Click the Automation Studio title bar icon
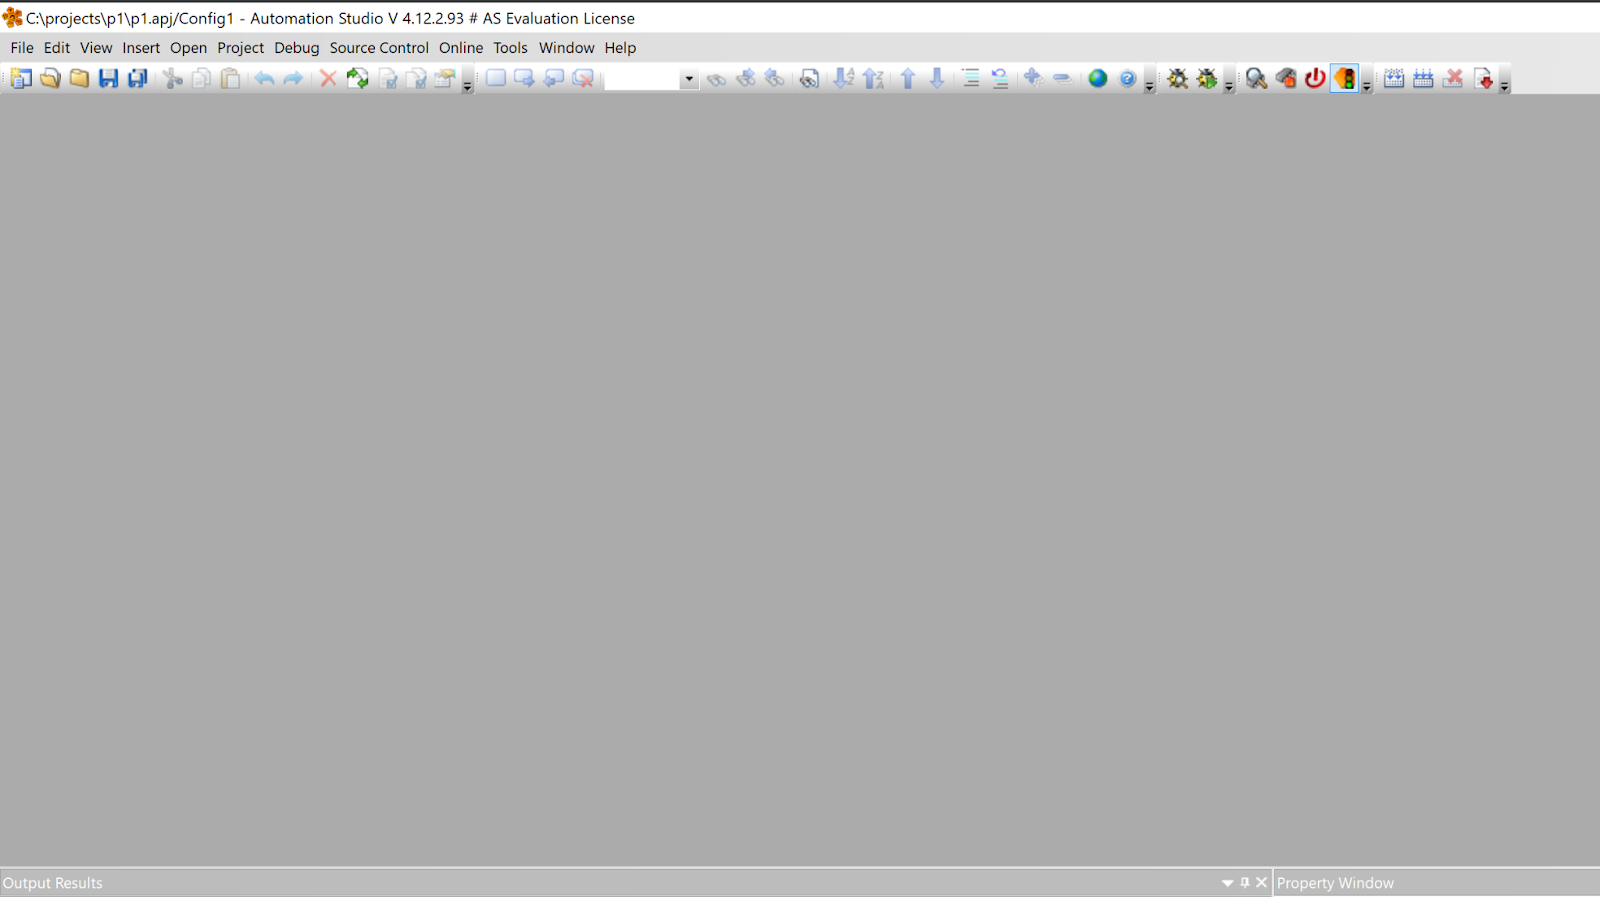Viewport: 1600px width, 897px height. [12, 17]
